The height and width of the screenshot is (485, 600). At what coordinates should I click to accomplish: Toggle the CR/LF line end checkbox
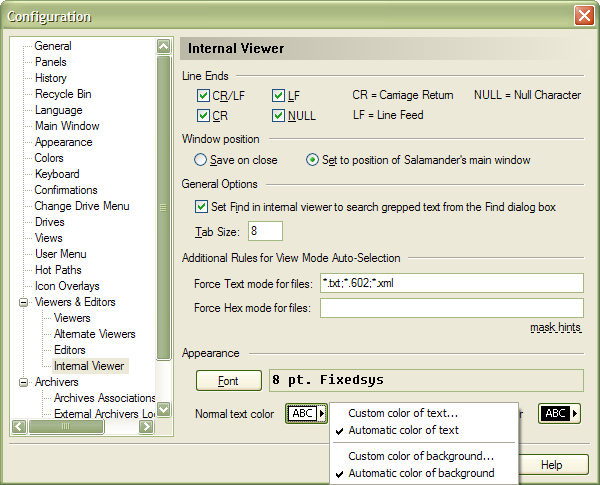point(203,96)
